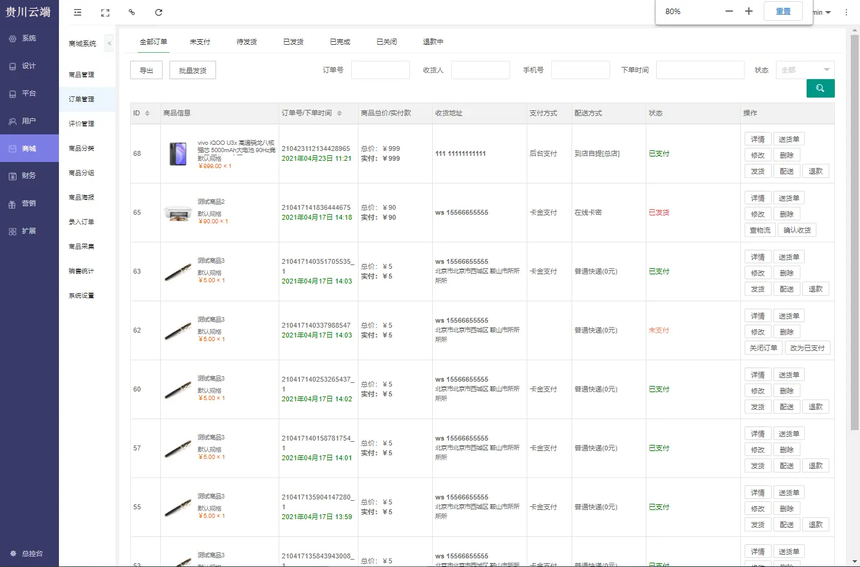Open the three-dot more menu at top right
Image resolution: width=860 pixels, height=567 pixels.
(x=846, y=12)
